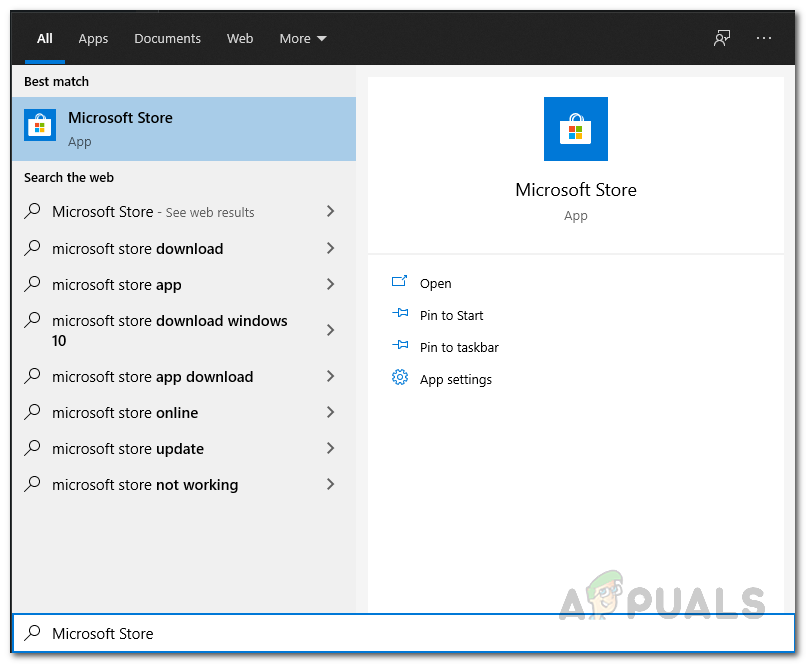The width and height of the screenshot is (806, 664).
Task: Switch to the Apps tab
Action: 93,38
